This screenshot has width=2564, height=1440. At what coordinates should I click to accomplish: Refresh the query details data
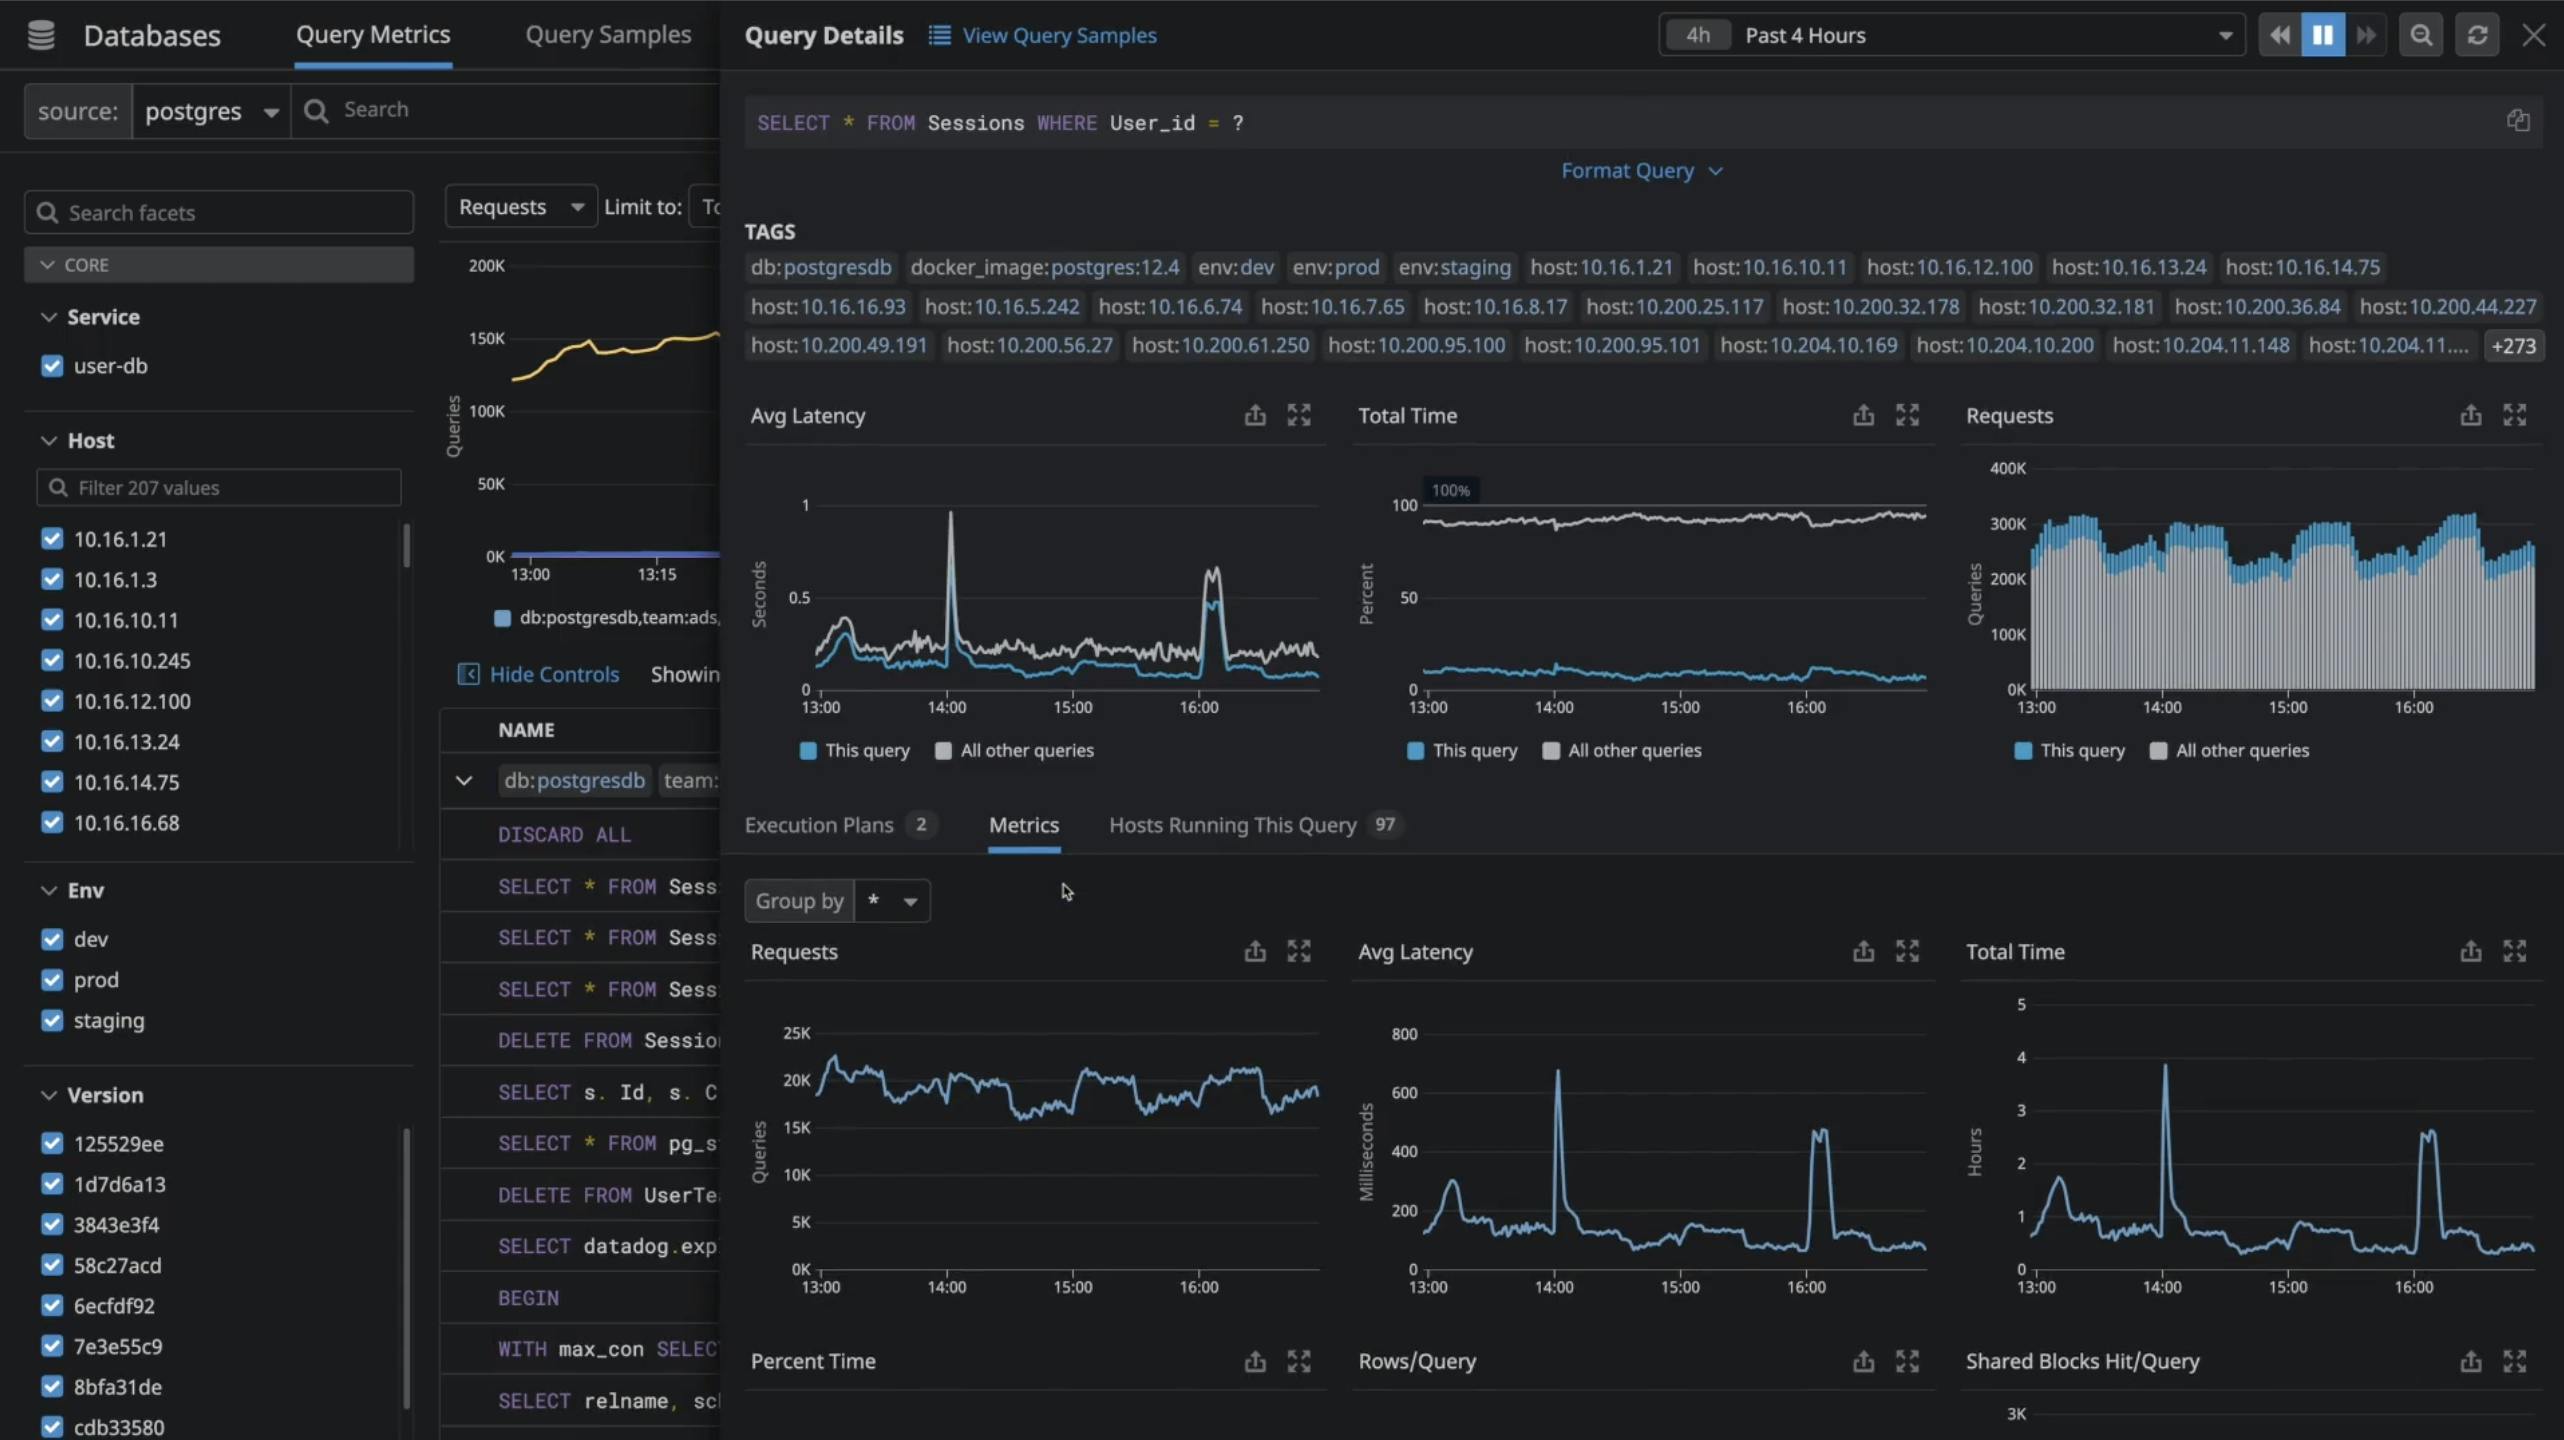pos(2477,34)
